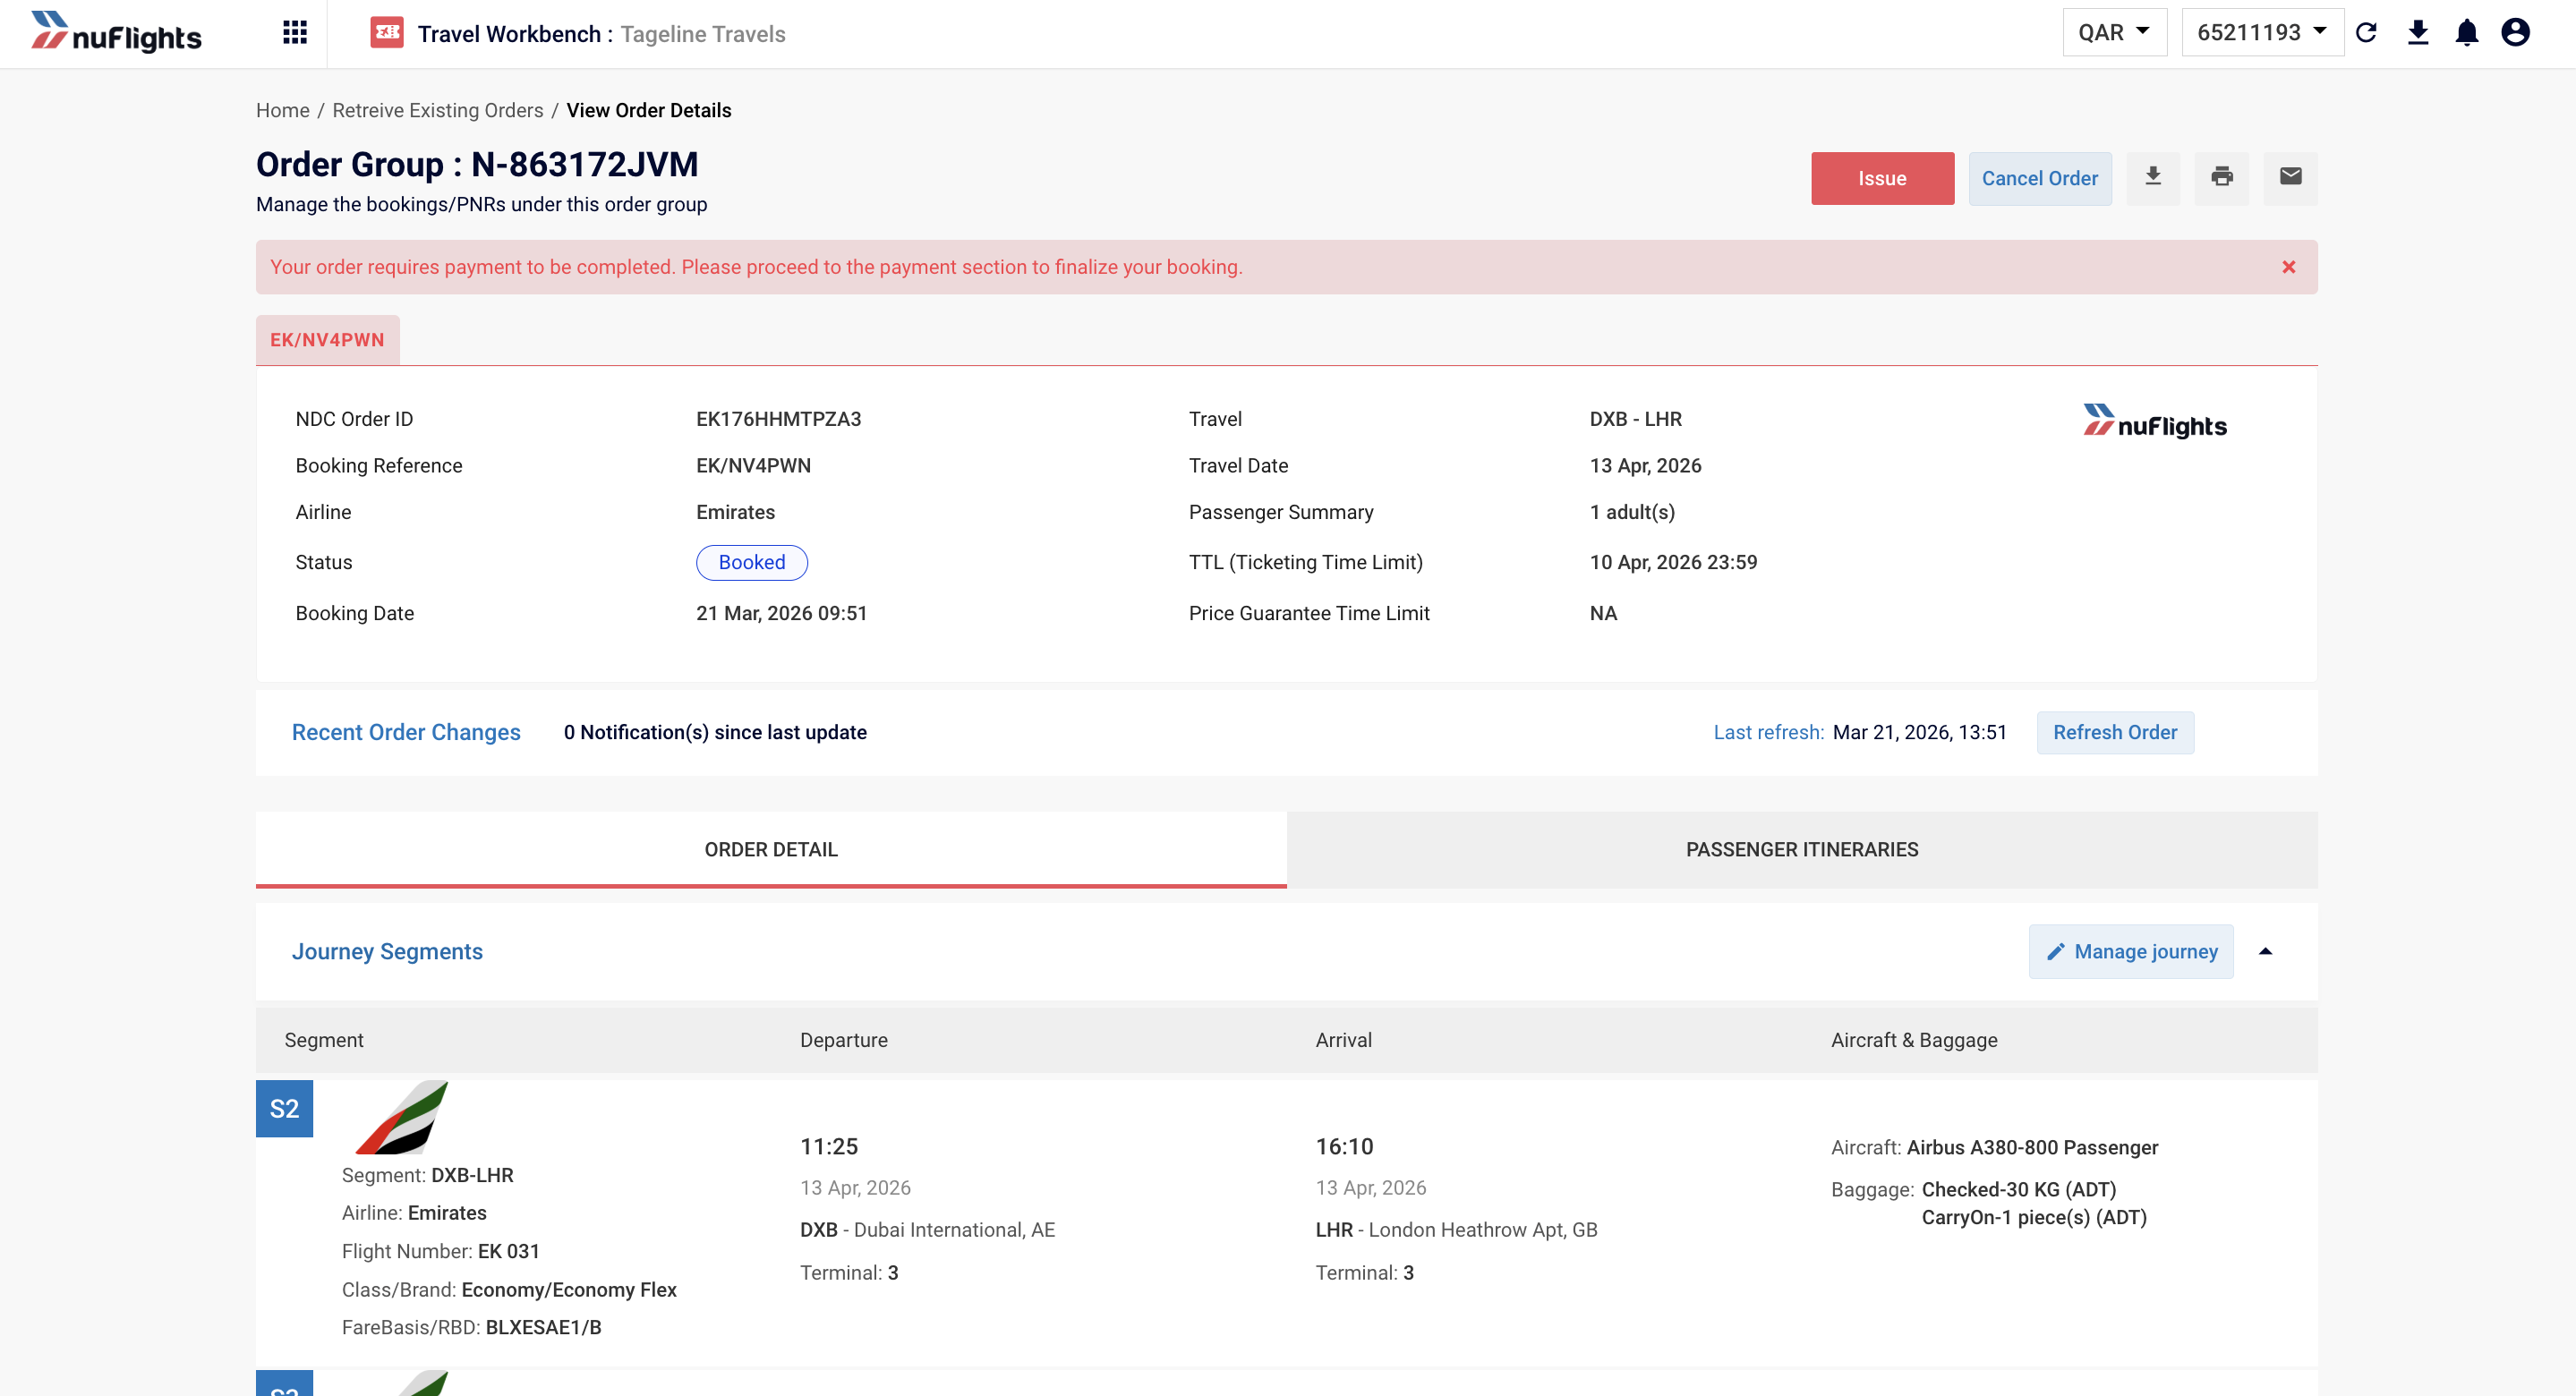Click the arrival time 16:10
The image size is (2576, 1396).
coord(1345,1147)
